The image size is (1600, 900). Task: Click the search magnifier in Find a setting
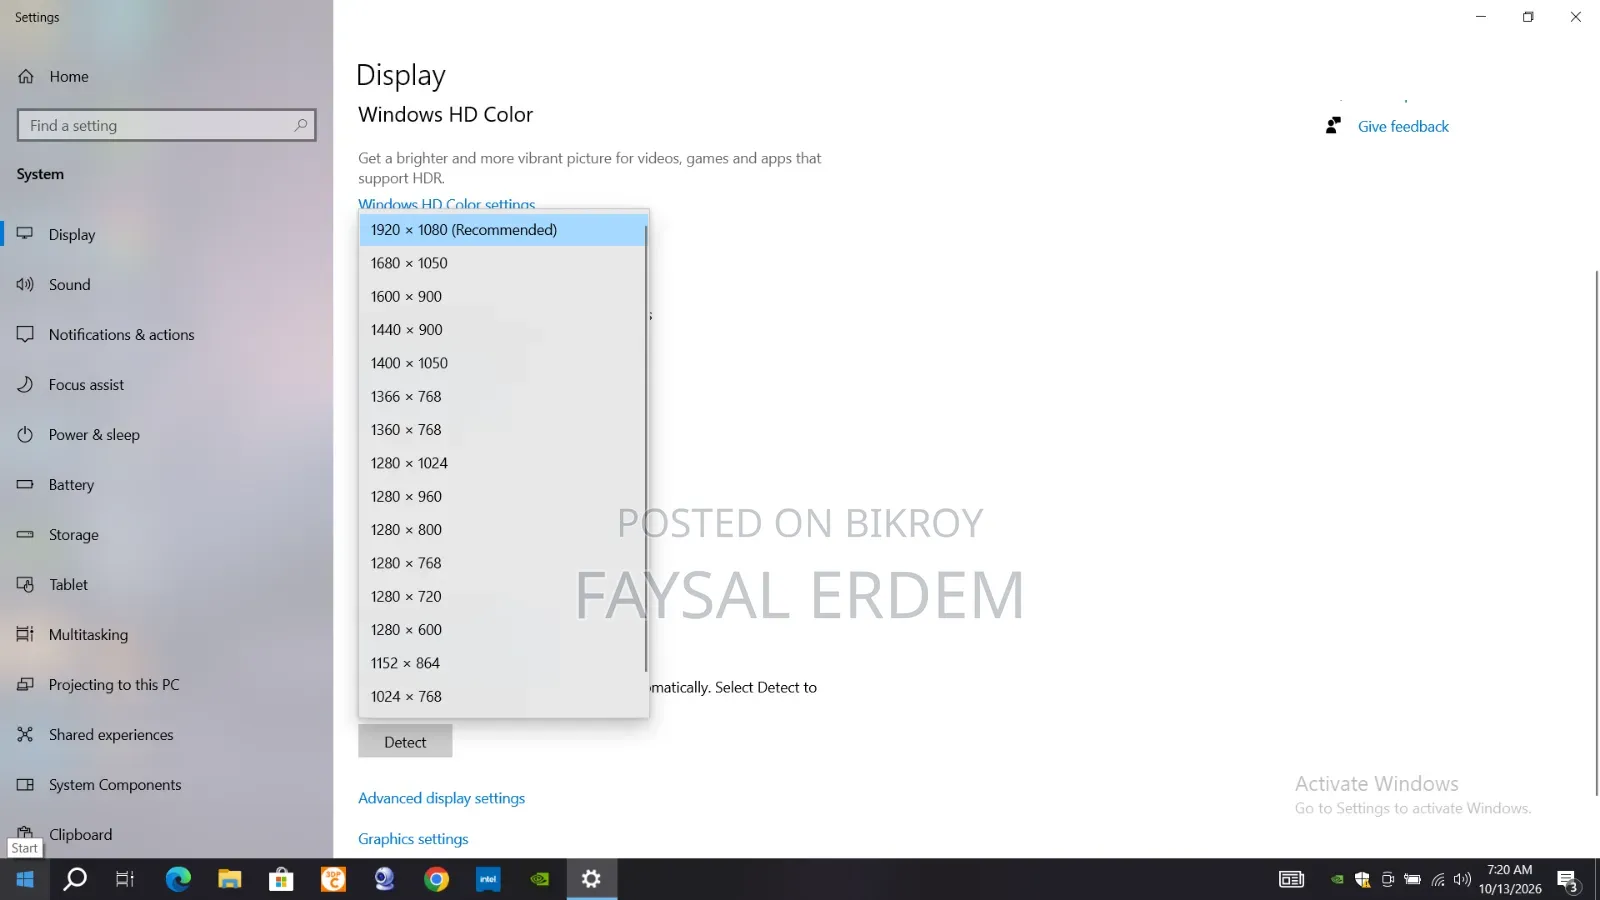pyautogui.click(x=300, y=125)
